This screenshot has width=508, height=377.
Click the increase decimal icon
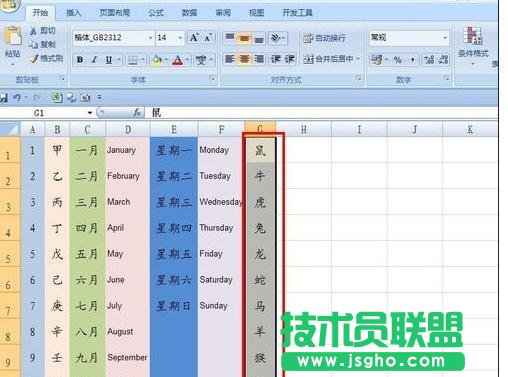coord(429,60)
